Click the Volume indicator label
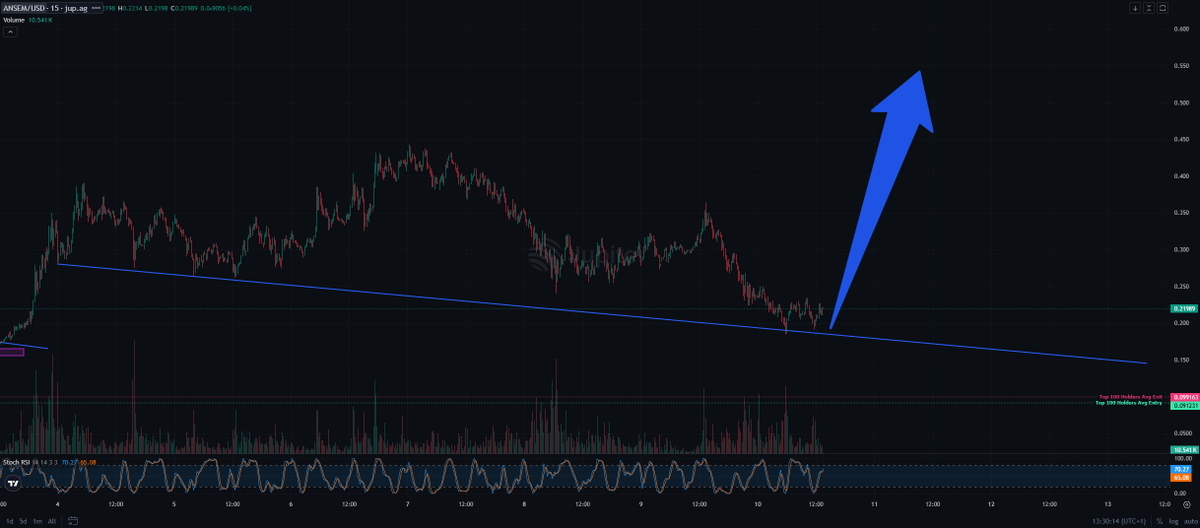The width and height of the screenshot is (1200, 528). (16, 20)
